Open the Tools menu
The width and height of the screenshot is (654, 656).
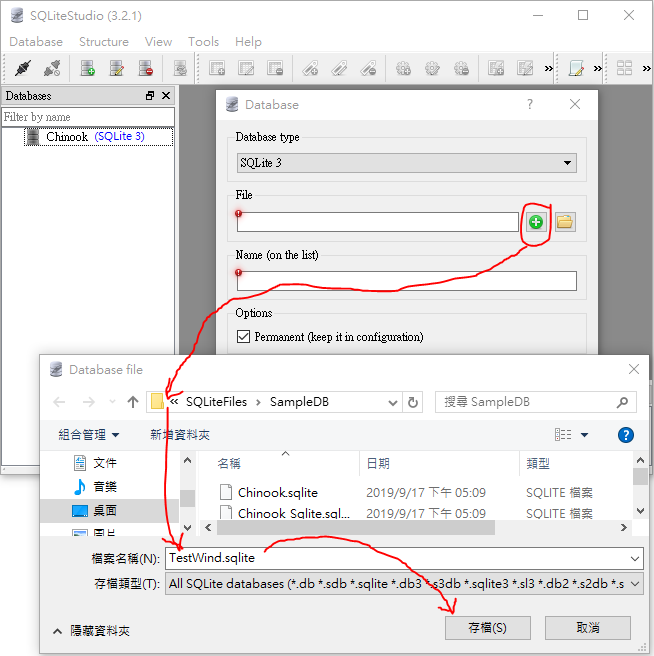203,42
